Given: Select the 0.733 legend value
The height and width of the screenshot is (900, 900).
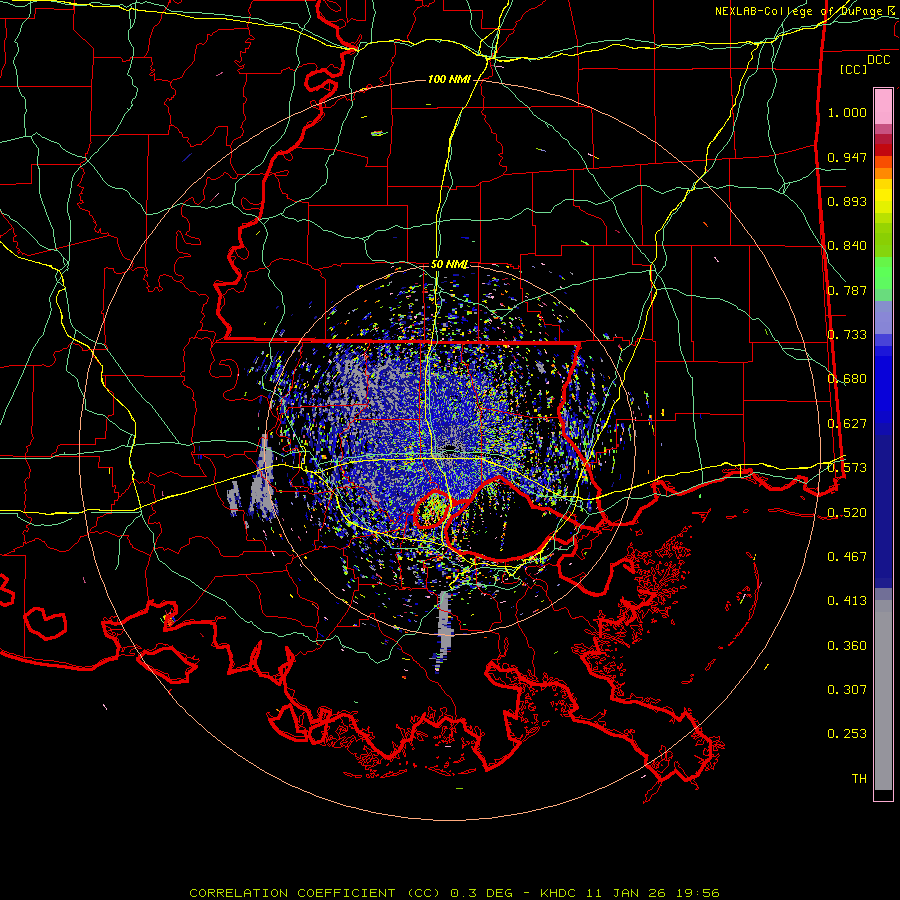Looking at the screenshot, I should coord(847,335).
